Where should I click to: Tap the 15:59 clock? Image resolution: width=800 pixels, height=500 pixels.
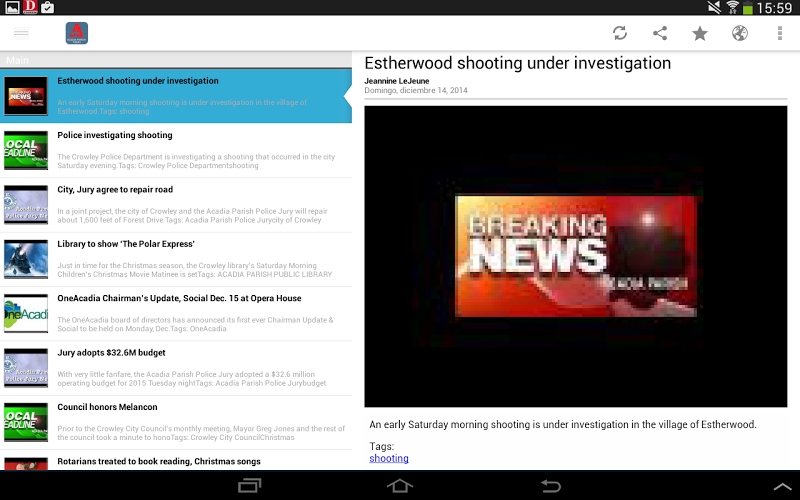pos(774,8)
